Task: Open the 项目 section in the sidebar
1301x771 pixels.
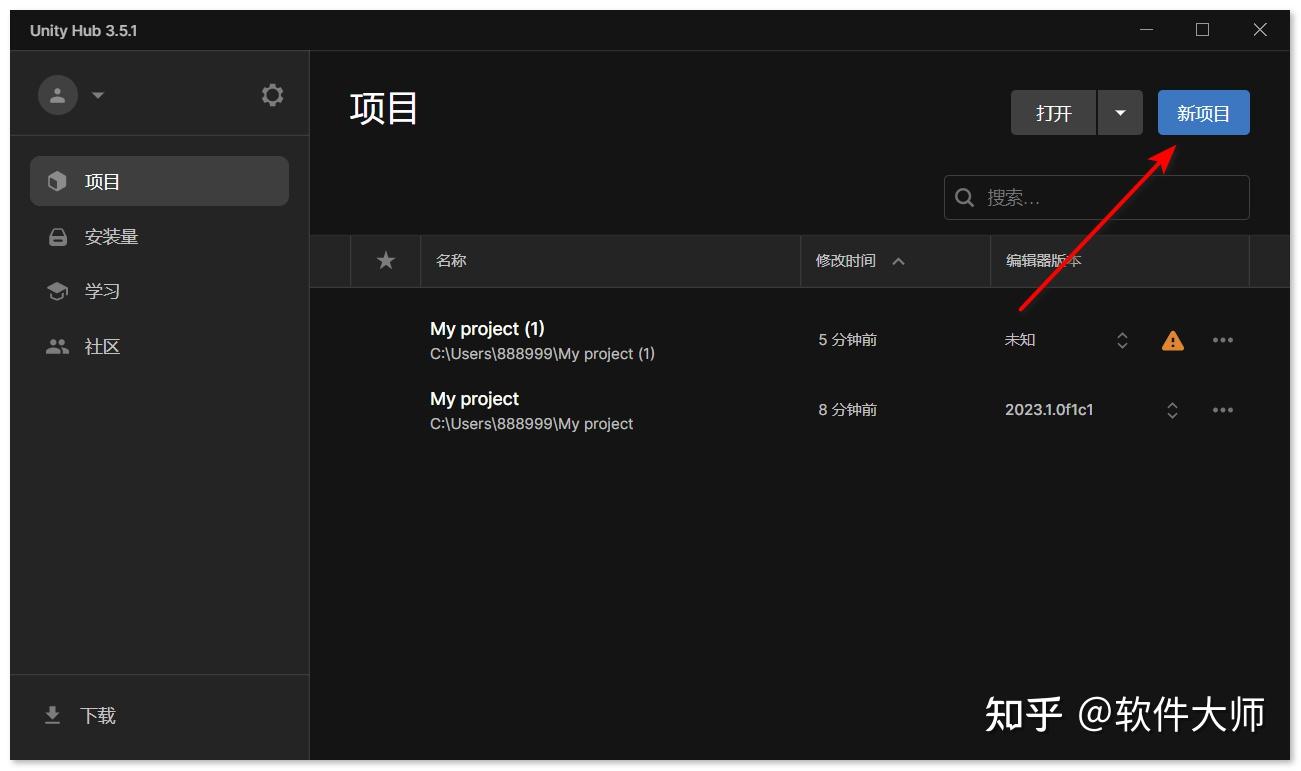Action: click(101, 181)
